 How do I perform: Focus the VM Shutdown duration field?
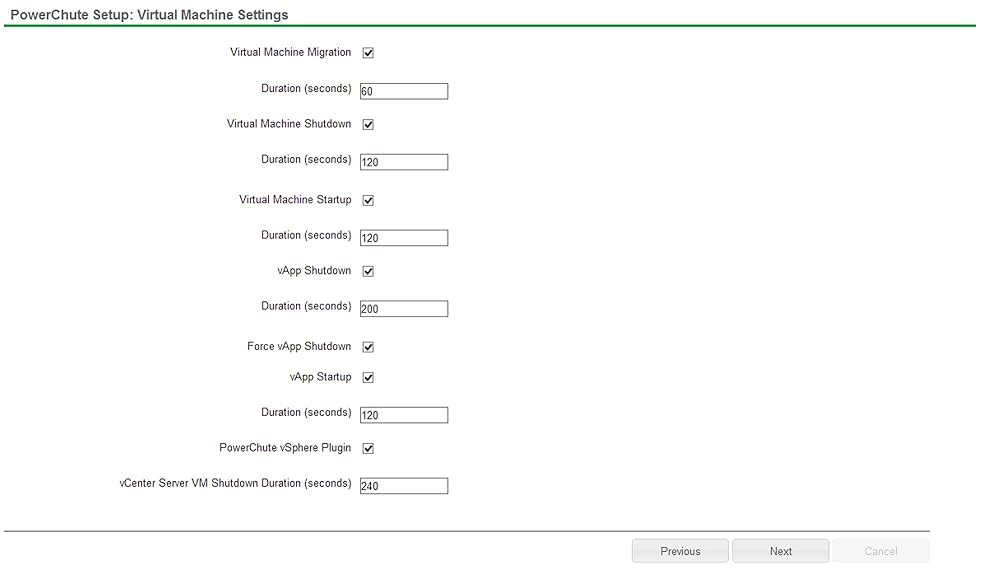pyautogui.click(x=404, y=162)
